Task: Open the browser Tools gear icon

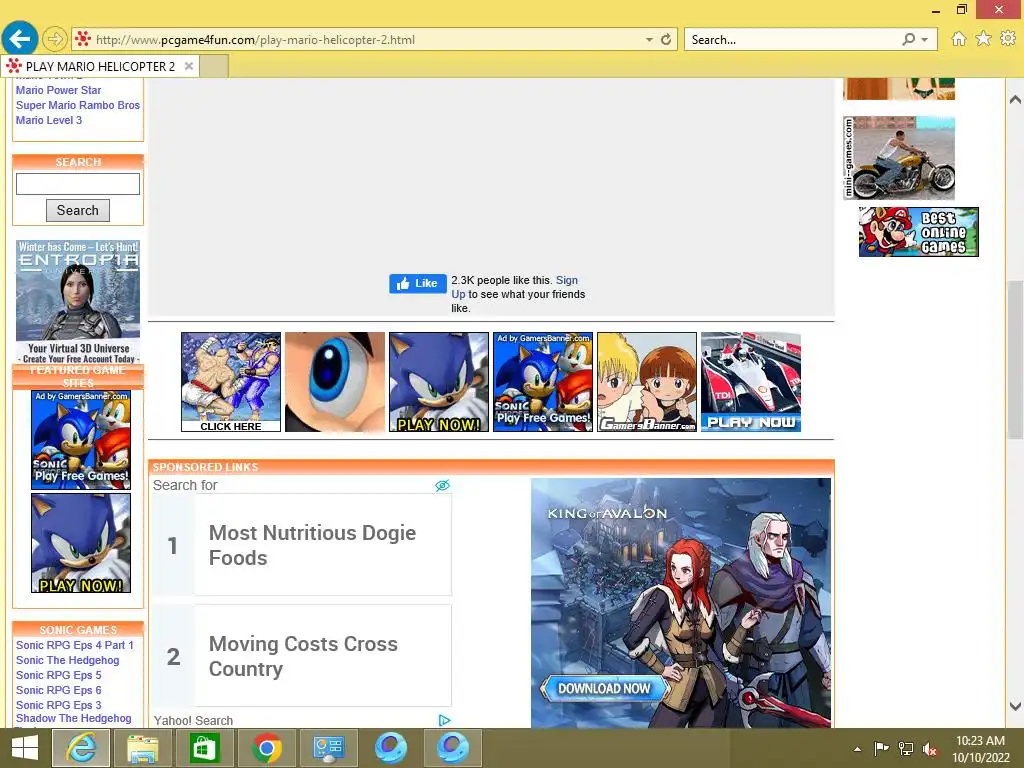Action: point(1008,39)
